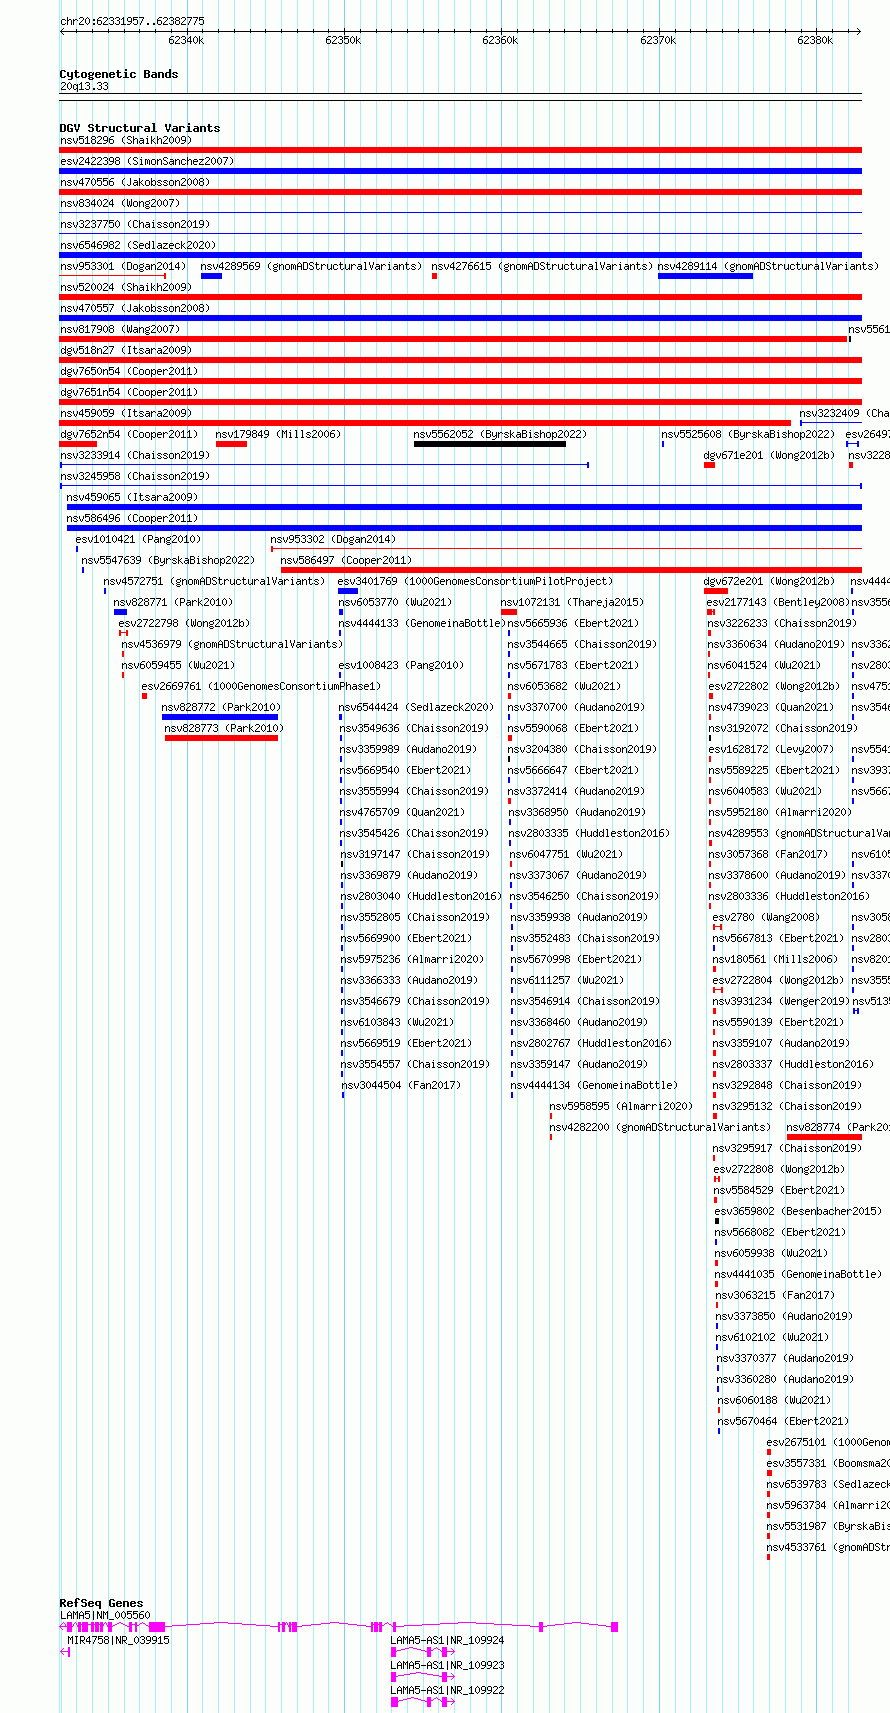Click nsv459059 (Itsara2009) label
This screenshot has height=1713, width=890.
point(126,414)
